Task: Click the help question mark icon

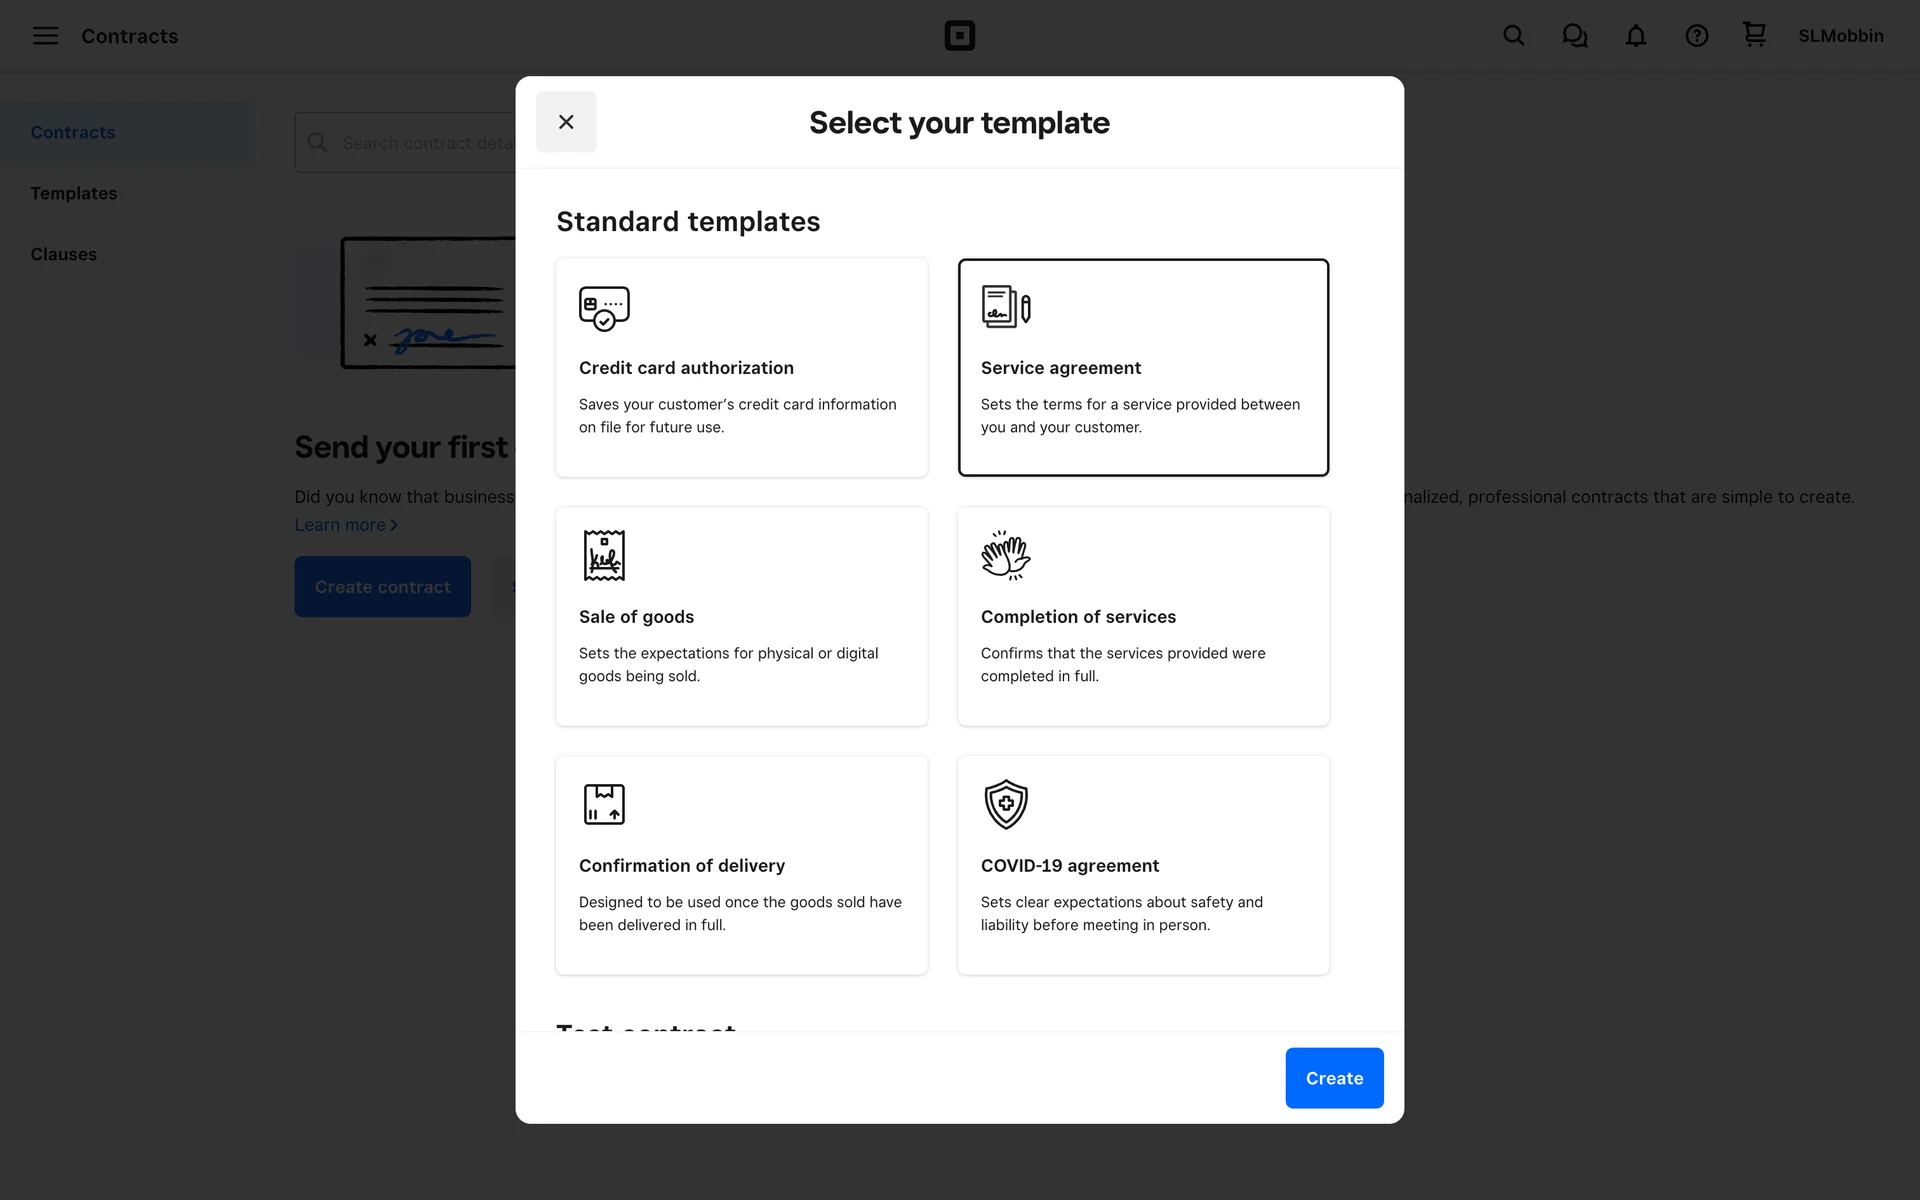Action: pos(1696,36)
